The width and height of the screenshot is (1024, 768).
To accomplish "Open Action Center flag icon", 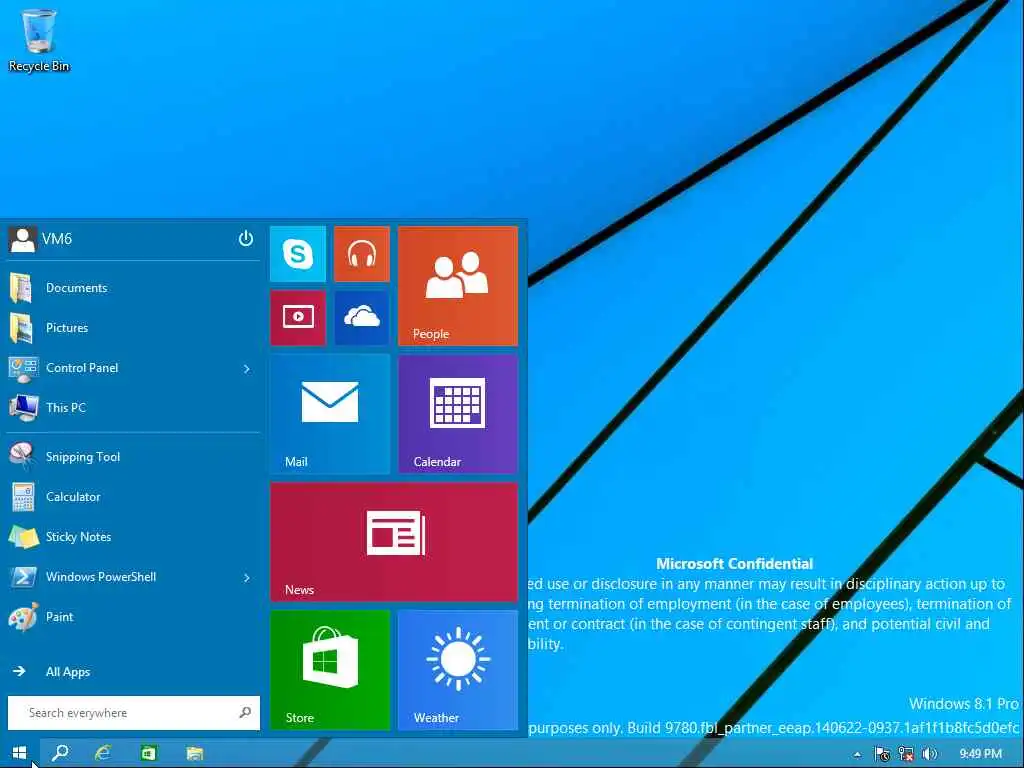I will pyautogui.click(x=882, y=754).
